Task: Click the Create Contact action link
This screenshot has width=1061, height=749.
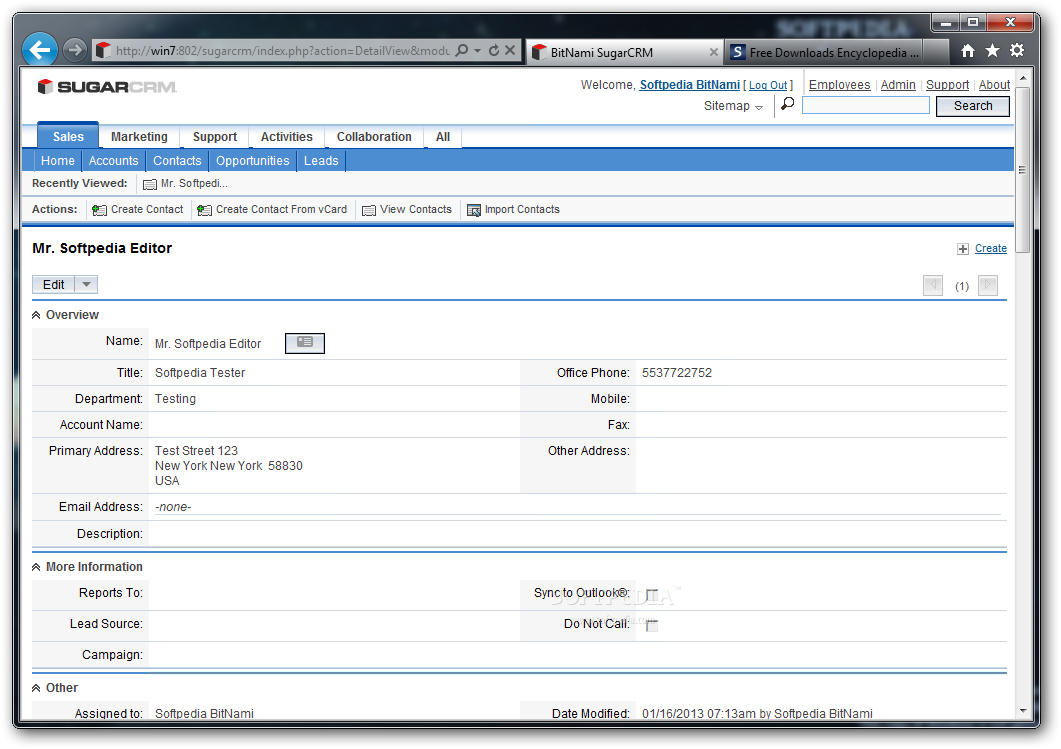Action: point(147,210)
